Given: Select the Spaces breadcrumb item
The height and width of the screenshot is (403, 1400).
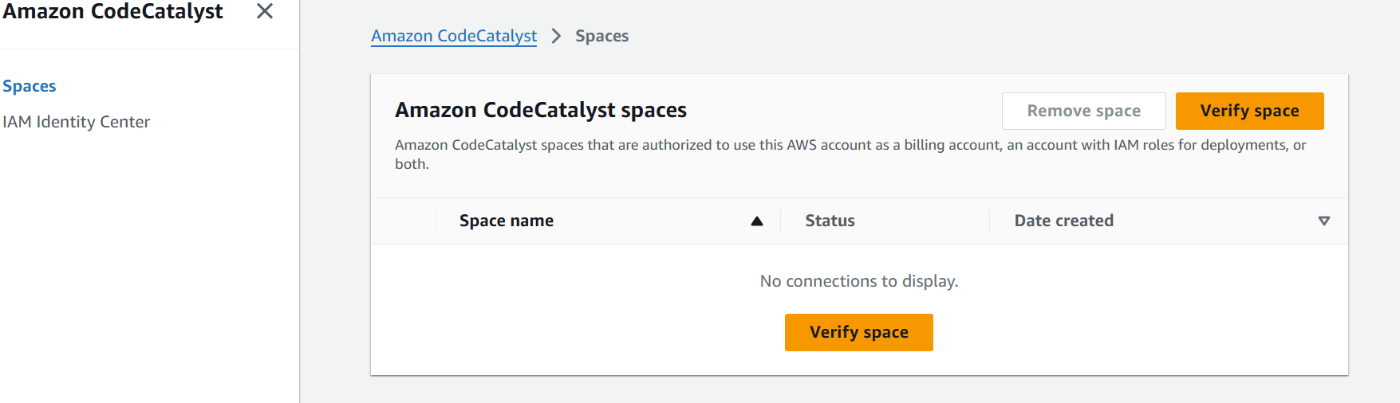Looking at the screenshot, I should [602, 36].
